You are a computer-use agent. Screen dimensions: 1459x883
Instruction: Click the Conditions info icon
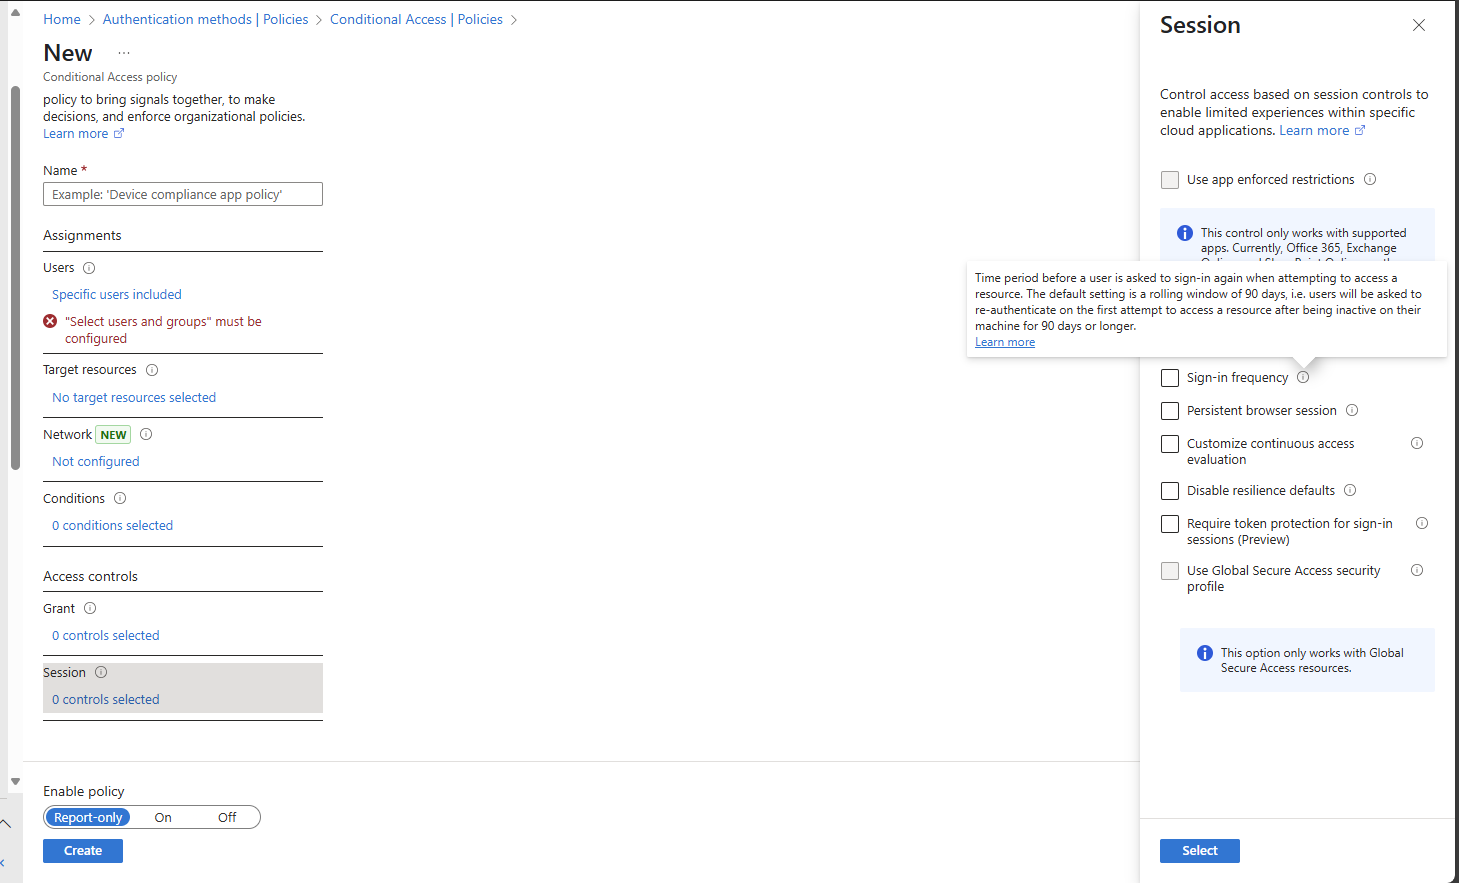pyautogui.click(x=119, y=497)
